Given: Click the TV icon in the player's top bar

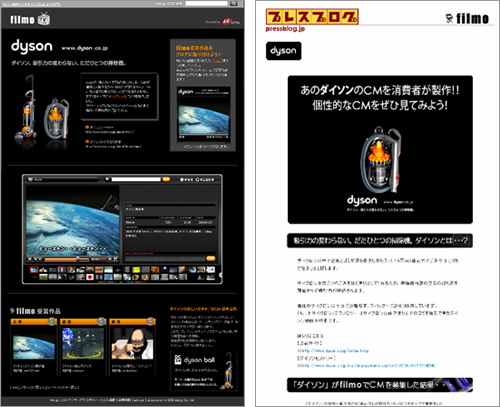Looking at the screenshot, I should 30,179.
